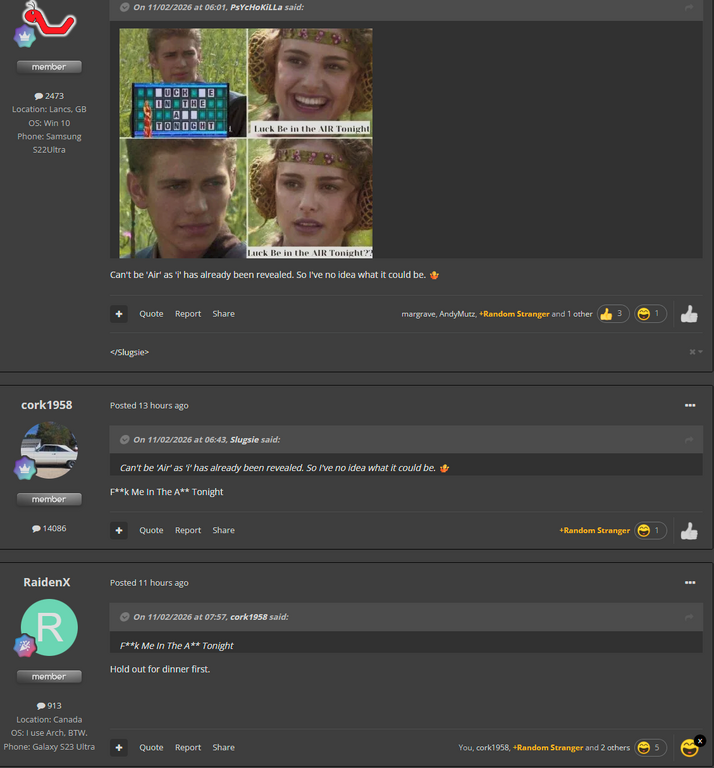Click cork1958 name in RaidenX's quote header
The width and height of the screenshot is (714, 768).
pos(249,617)
